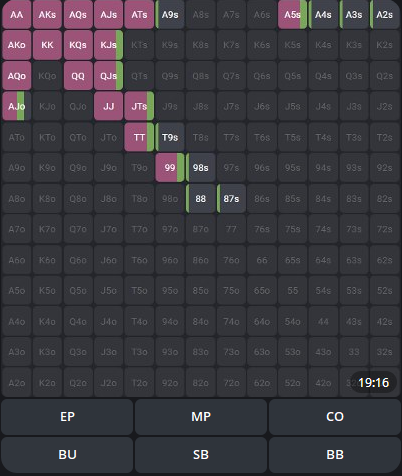402x476 pixels.
Task: Select the EP position button
Action: point(67,417)
